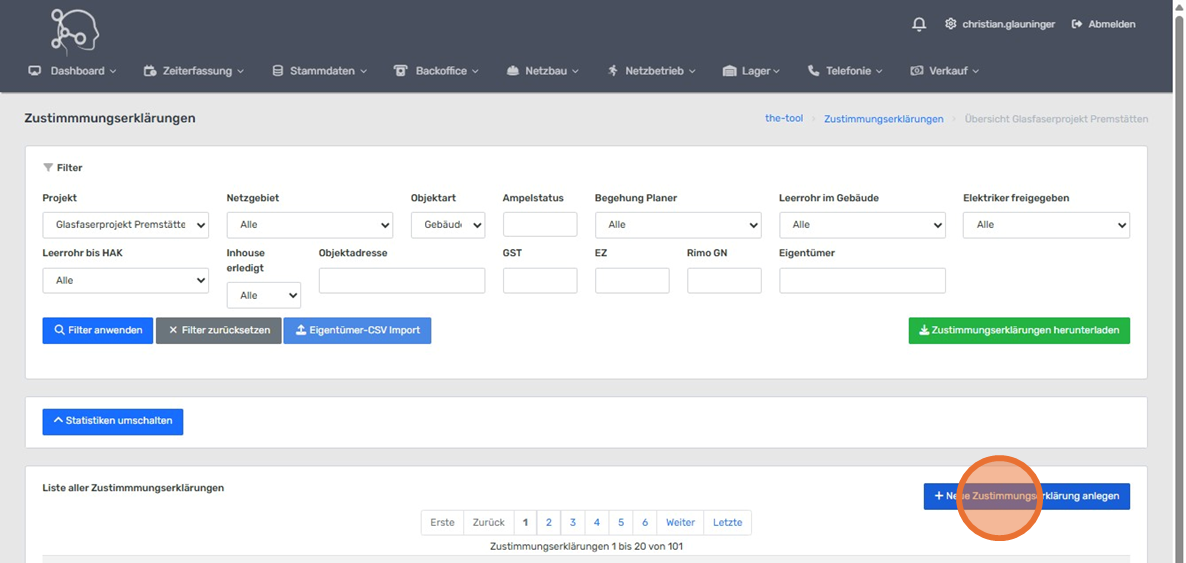
Task: Open the Elektriker freigegeben dropdown
Action: pos(1046,225)
